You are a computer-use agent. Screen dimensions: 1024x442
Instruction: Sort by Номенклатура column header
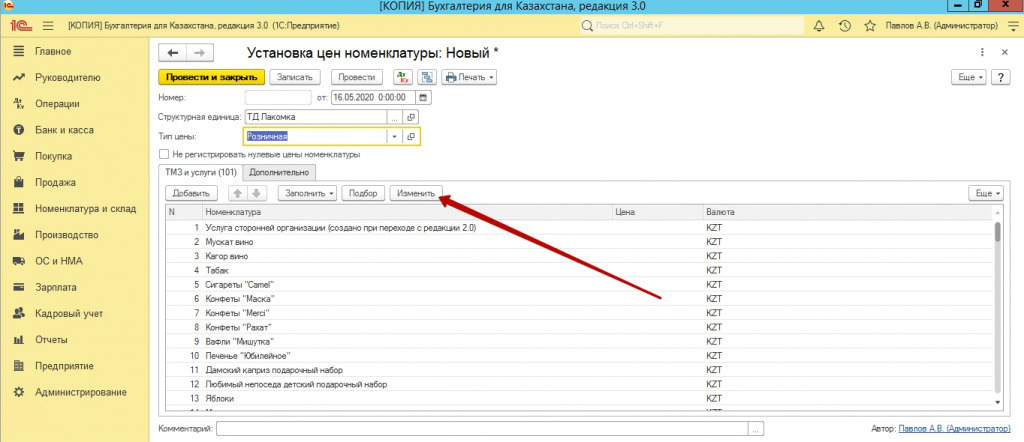coord(408,212)
